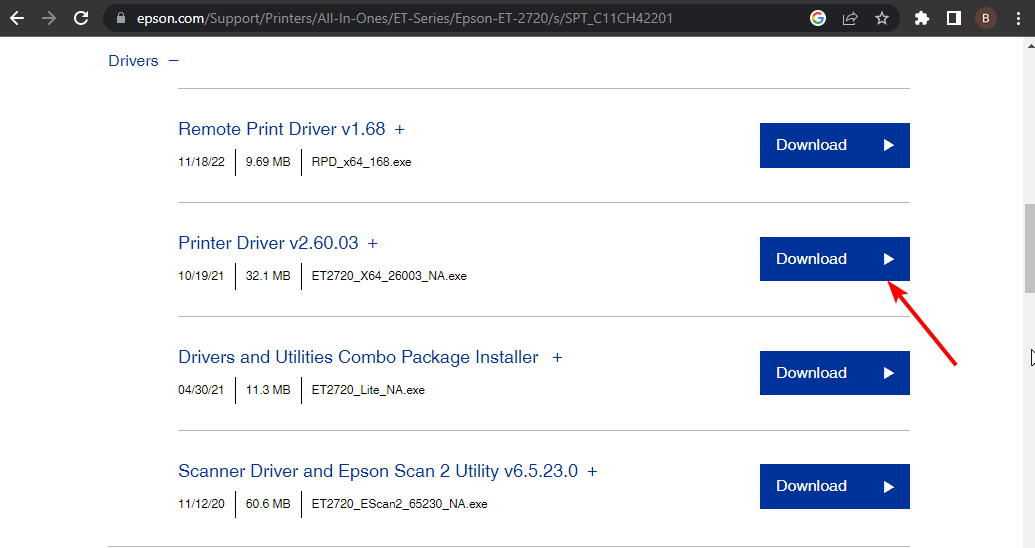Screen dimensions: 1035x548
Task: Collapse Drivers using the minus sign
Action: (x=174, y=61)
